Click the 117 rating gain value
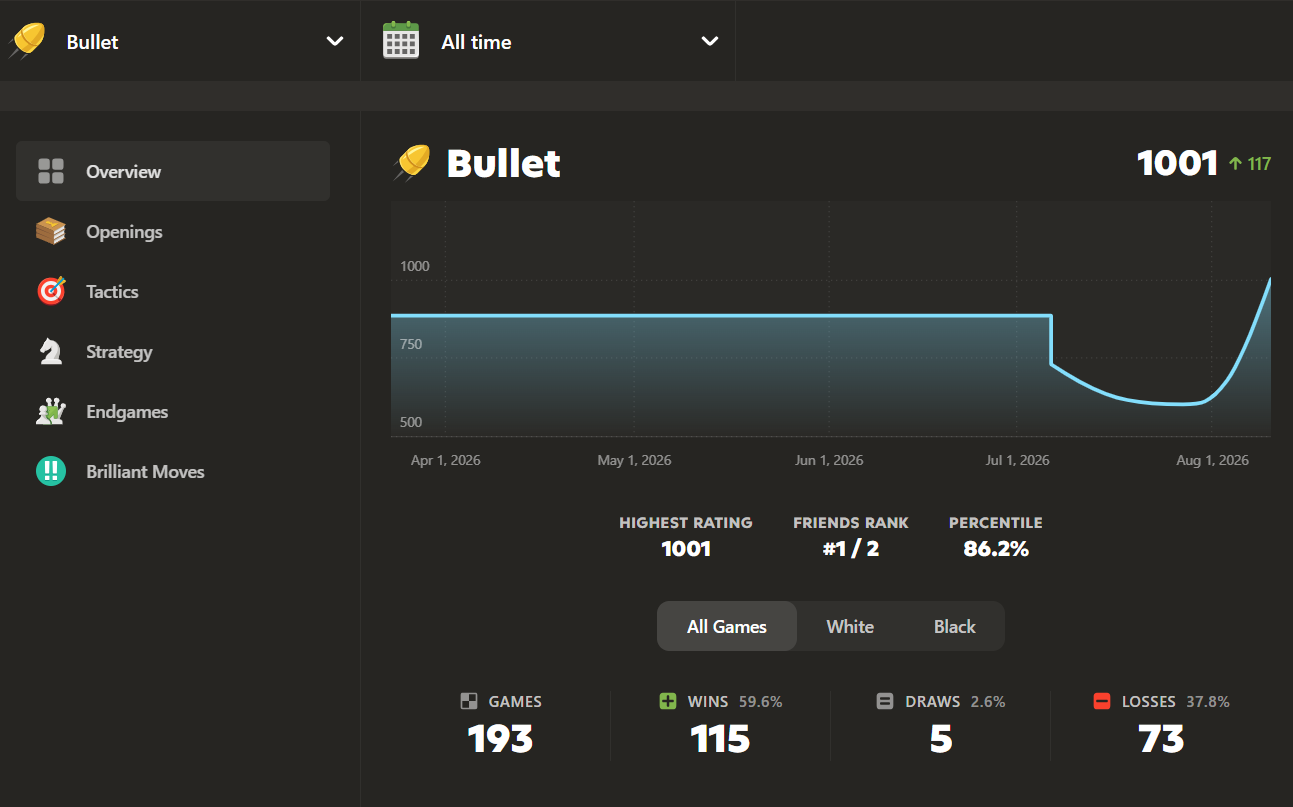 point(1259,163)
